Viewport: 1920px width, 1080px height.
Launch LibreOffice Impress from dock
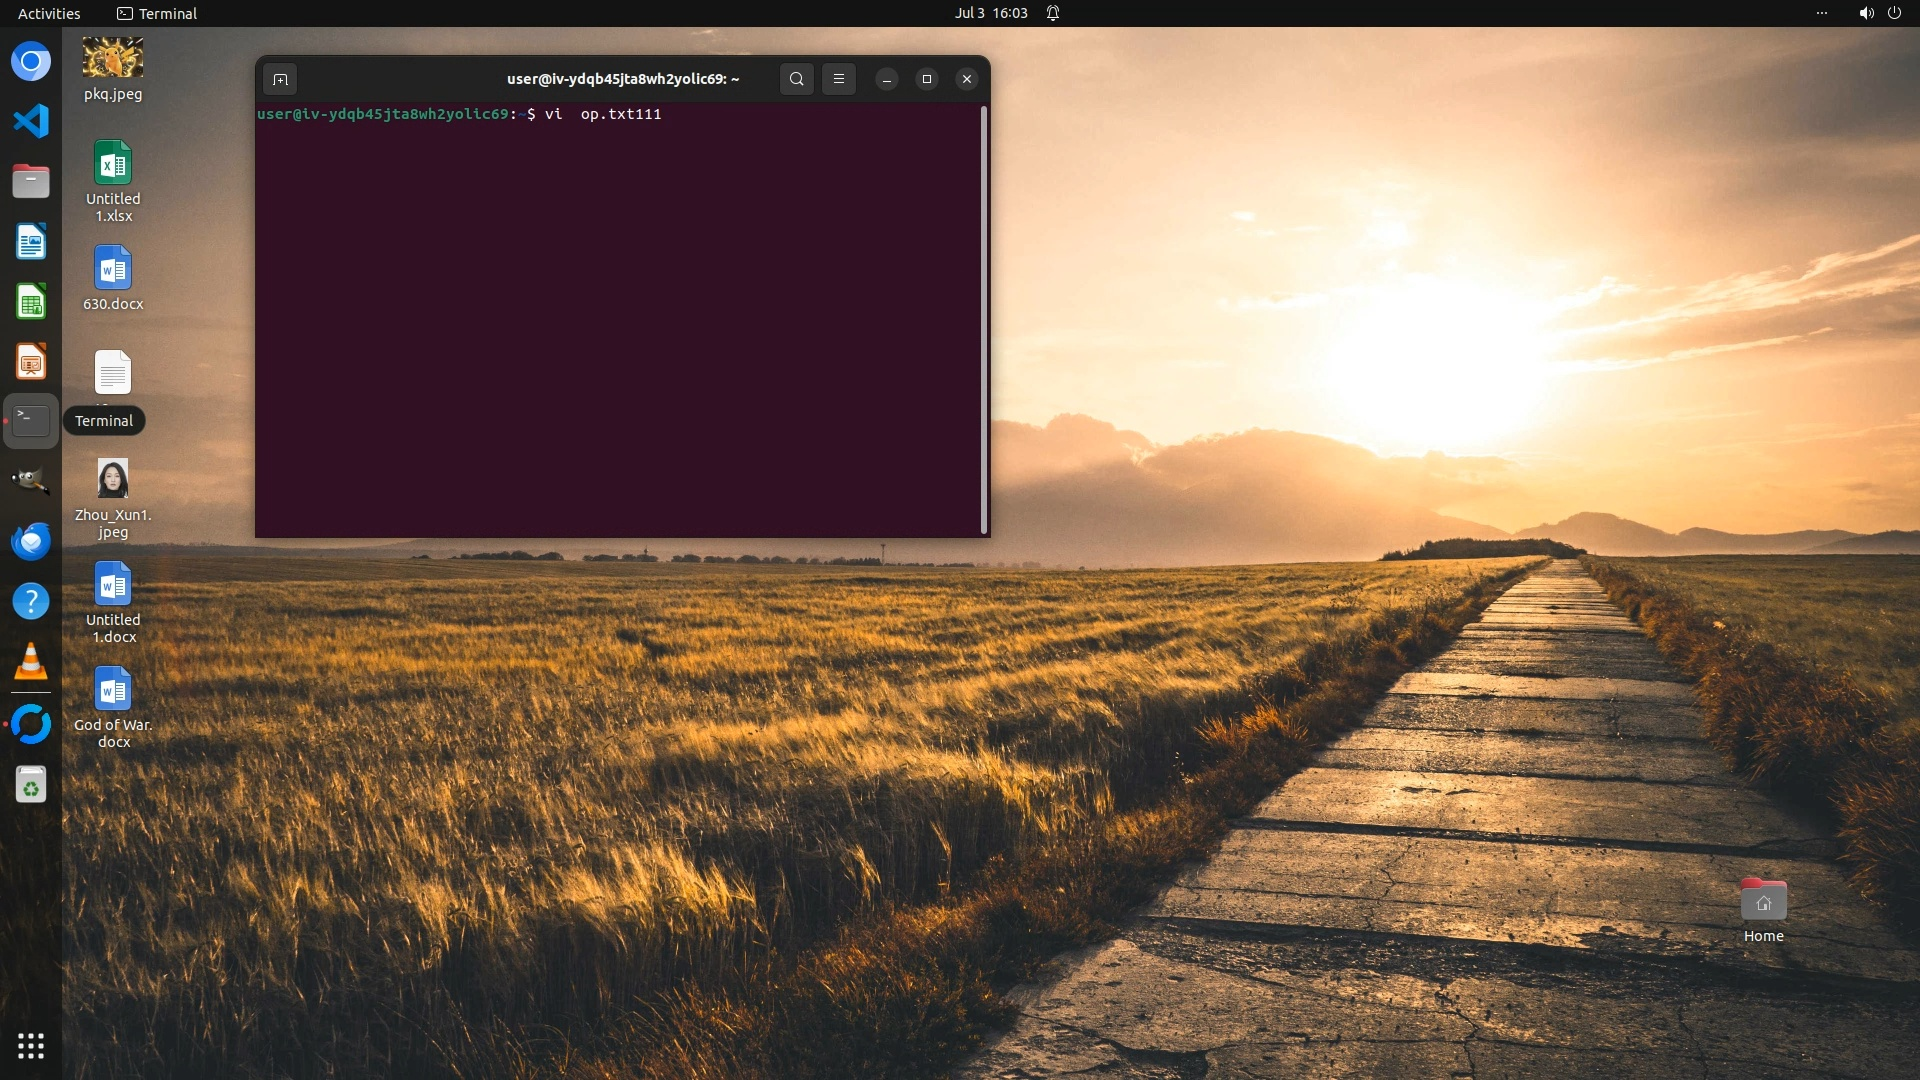click(x=31, y=361)
